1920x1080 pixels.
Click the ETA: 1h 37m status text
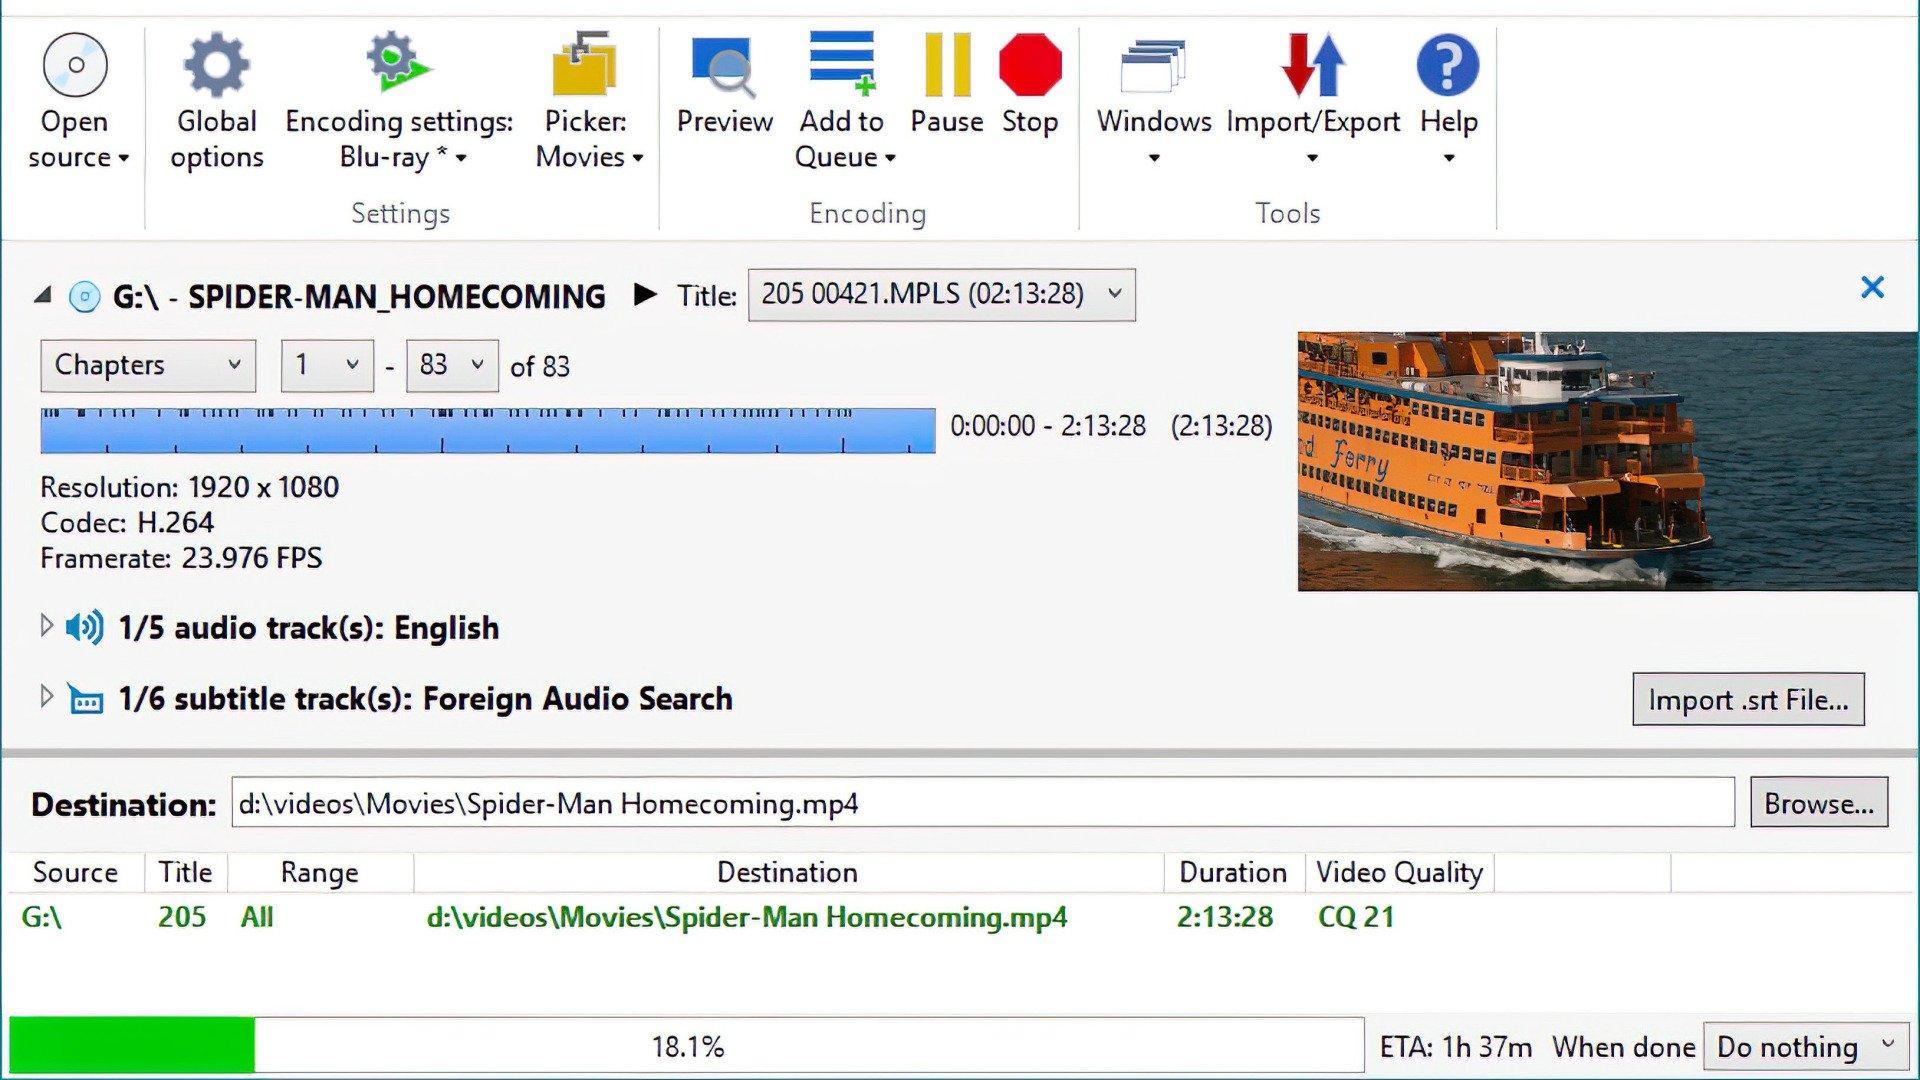click(x=1456, y=1047)
